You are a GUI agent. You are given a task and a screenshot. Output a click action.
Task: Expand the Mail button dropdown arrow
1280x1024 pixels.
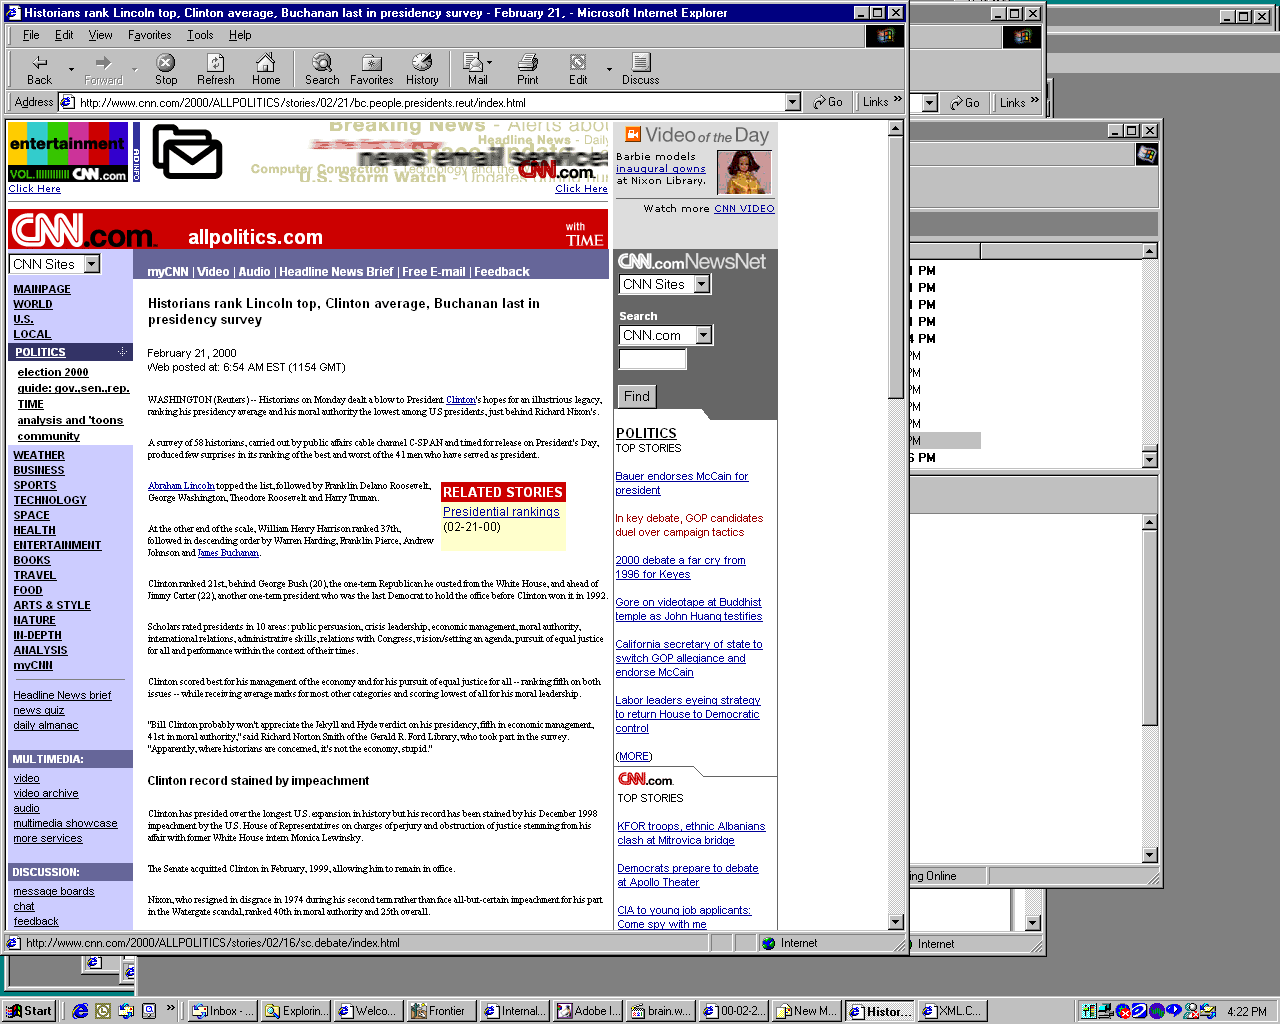pyautogui.click(x=489, y=62)
